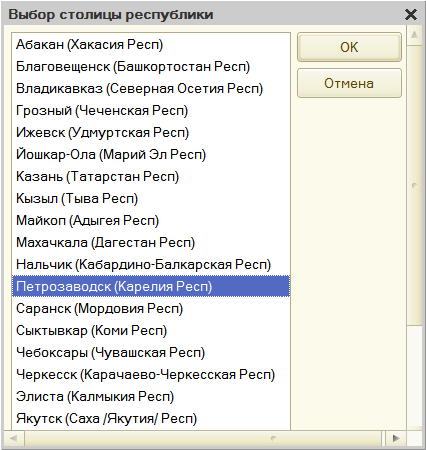The height and width of the screenshot is (450, 426).
Task: Pick Грозный (Чеченская Респ) from list
Action: pyautogui.click(x=151, y=110)
